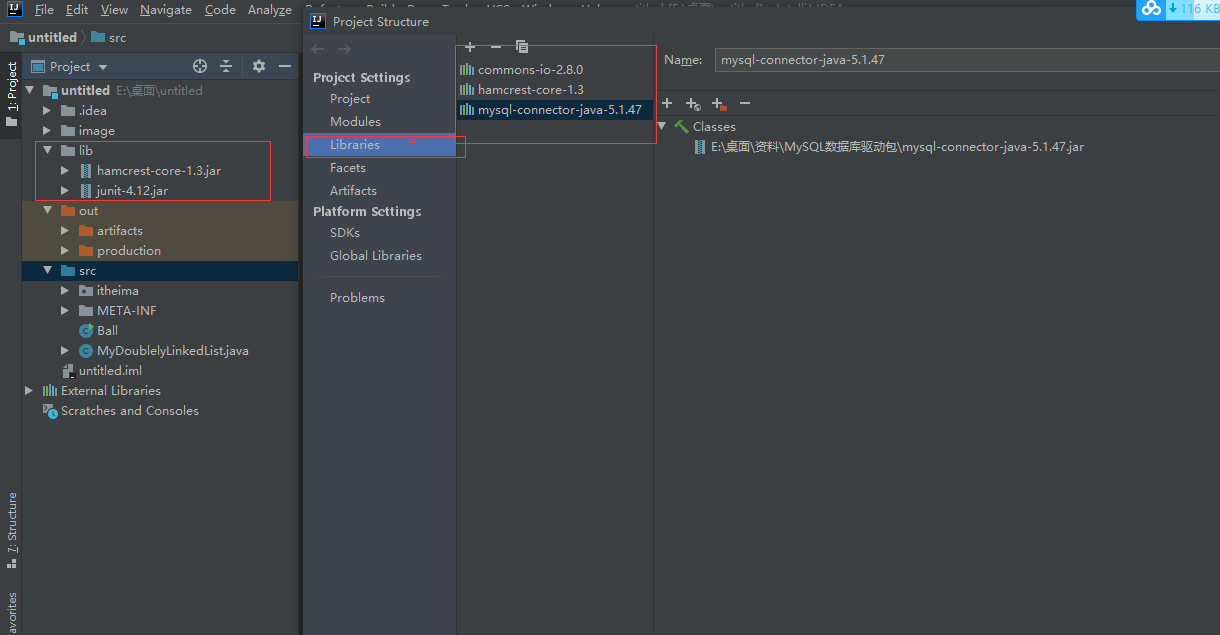
Task: Open the View menu
Action: coord(114,10)
